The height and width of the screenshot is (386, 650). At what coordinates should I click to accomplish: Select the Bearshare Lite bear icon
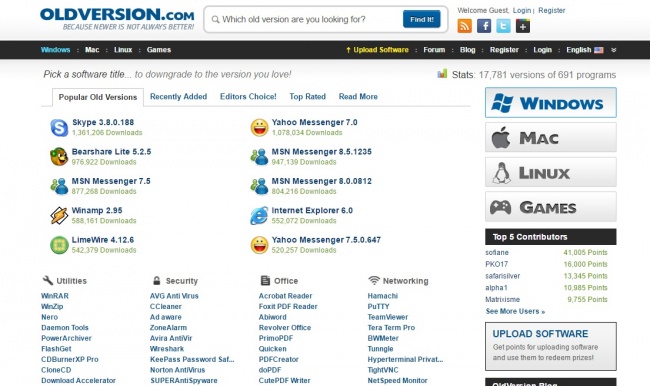tap(59, 157)
